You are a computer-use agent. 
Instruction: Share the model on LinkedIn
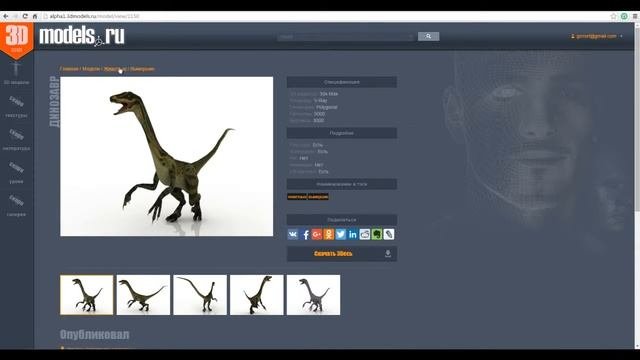pos(353,234)
